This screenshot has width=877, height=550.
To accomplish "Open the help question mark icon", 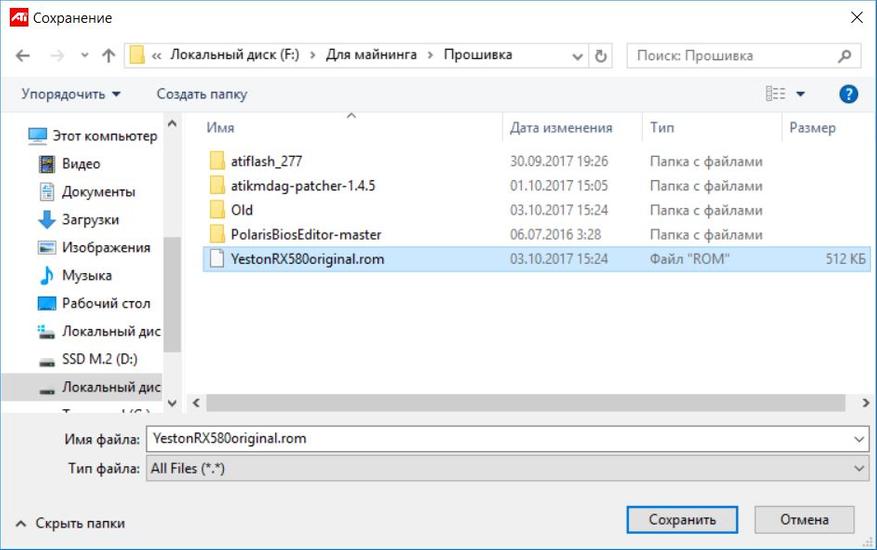I will coord(848,94).
